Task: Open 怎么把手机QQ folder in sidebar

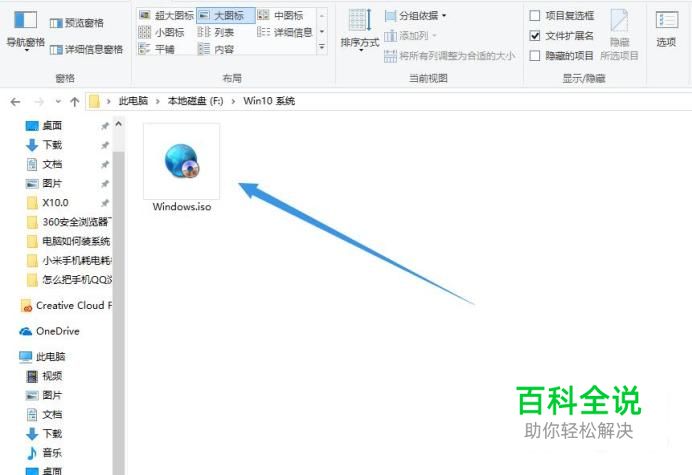Action: (x=68, y=279)
